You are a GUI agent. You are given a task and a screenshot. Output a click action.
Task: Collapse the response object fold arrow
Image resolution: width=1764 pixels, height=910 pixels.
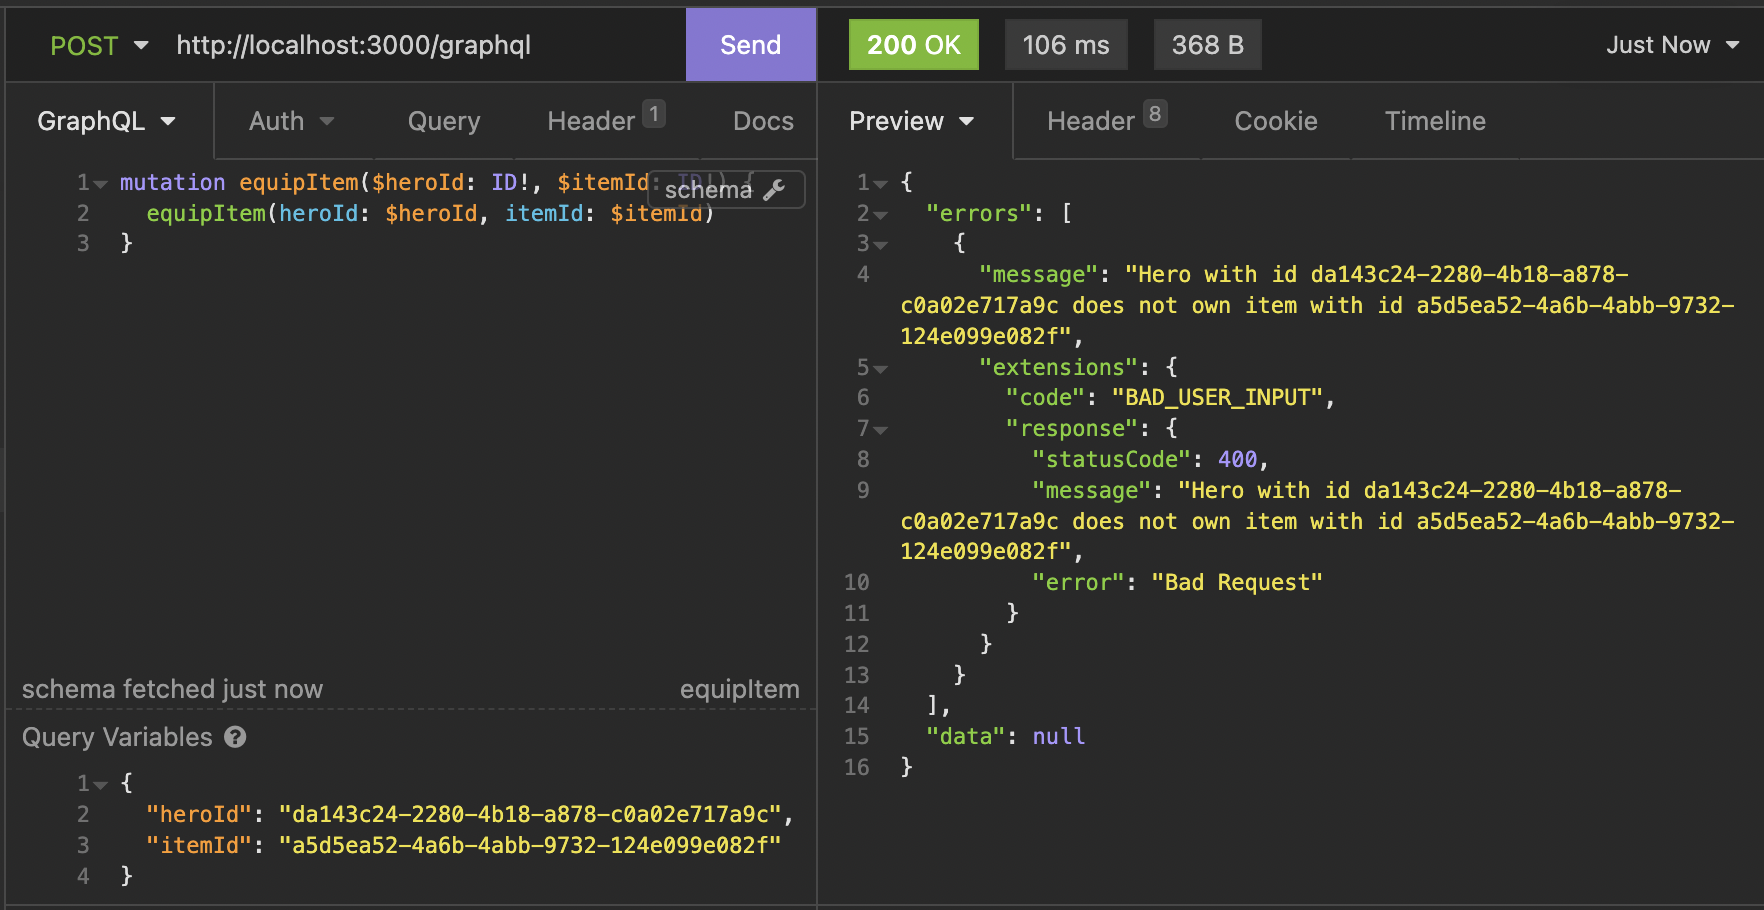click(880, 429)
